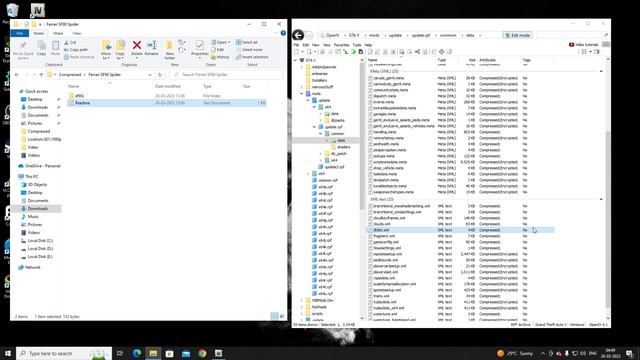Click the Explorer search box for Ferrari SF90 Spider
This screenshot has width=640, height=360.
tap(227, 75)
